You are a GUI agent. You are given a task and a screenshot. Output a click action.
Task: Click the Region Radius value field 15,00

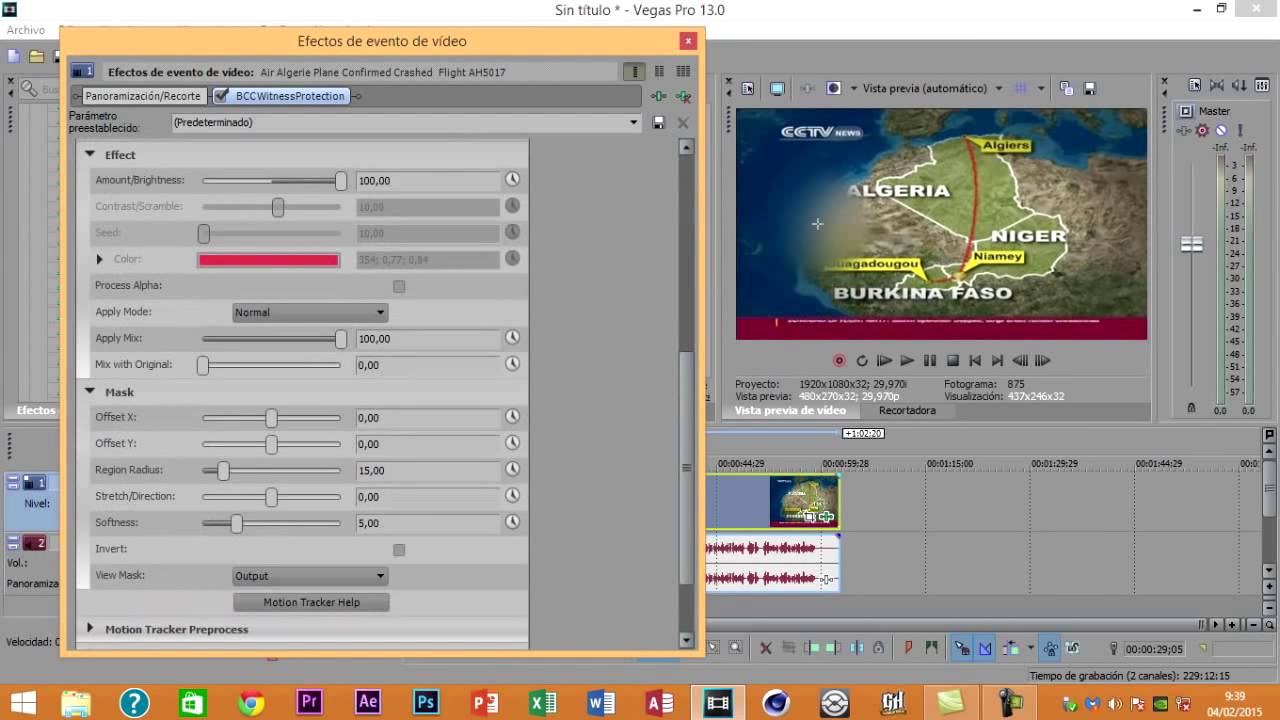(x=427, y=470)
